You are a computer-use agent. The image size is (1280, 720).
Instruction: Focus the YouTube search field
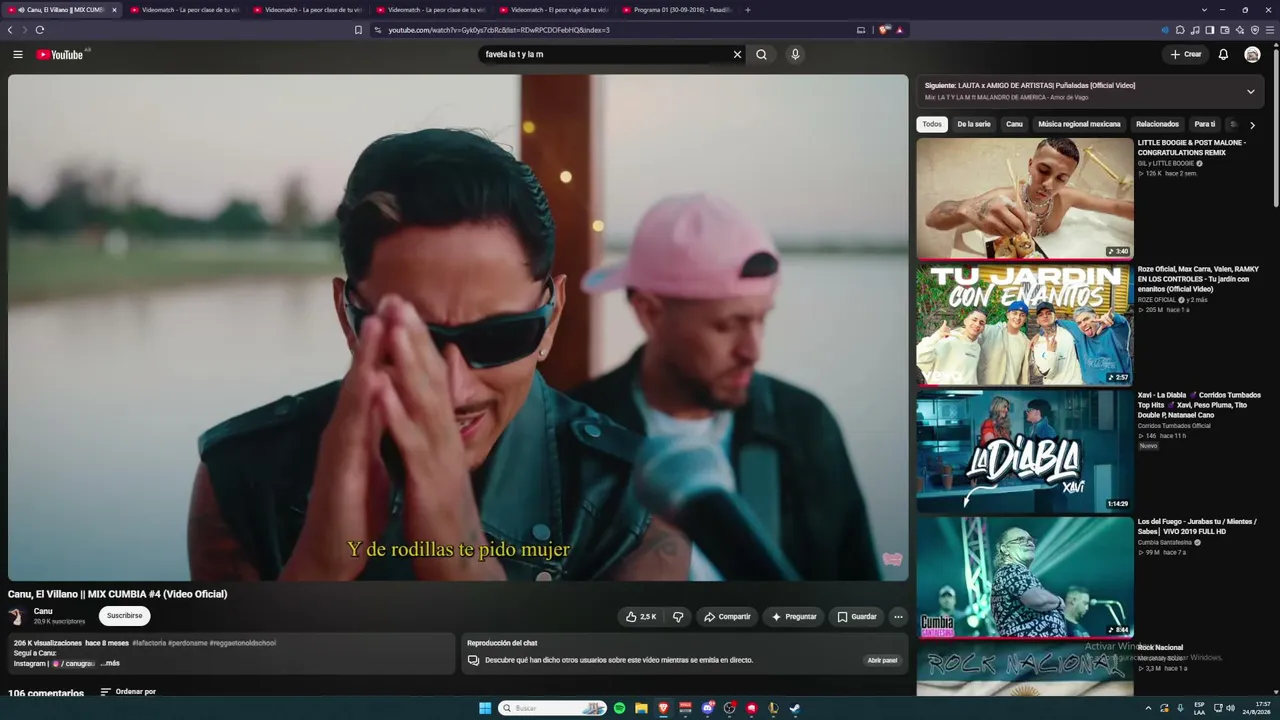pos(605,55)
